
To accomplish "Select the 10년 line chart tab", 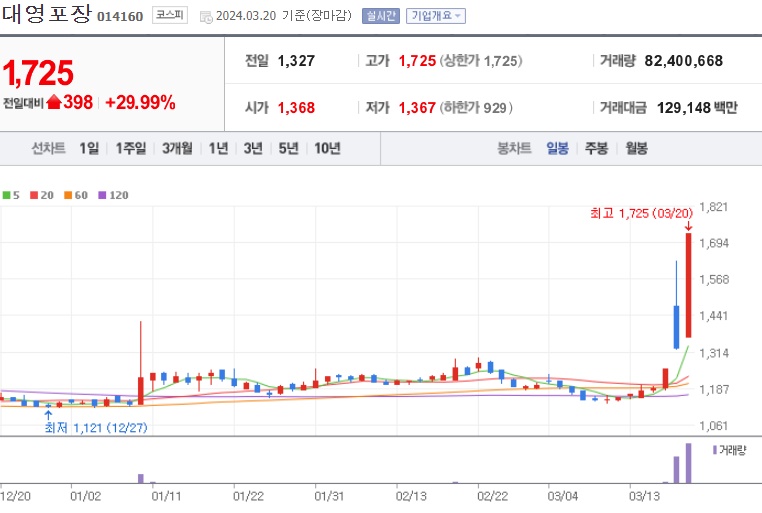I will pyautogui.click(x=327, y=148).
